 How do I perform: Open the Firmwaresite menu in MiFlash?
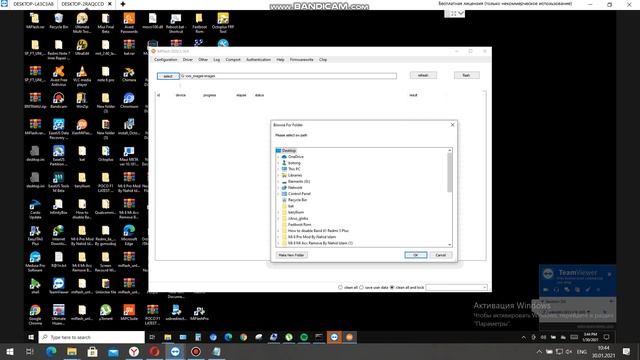tap(301, 60)
